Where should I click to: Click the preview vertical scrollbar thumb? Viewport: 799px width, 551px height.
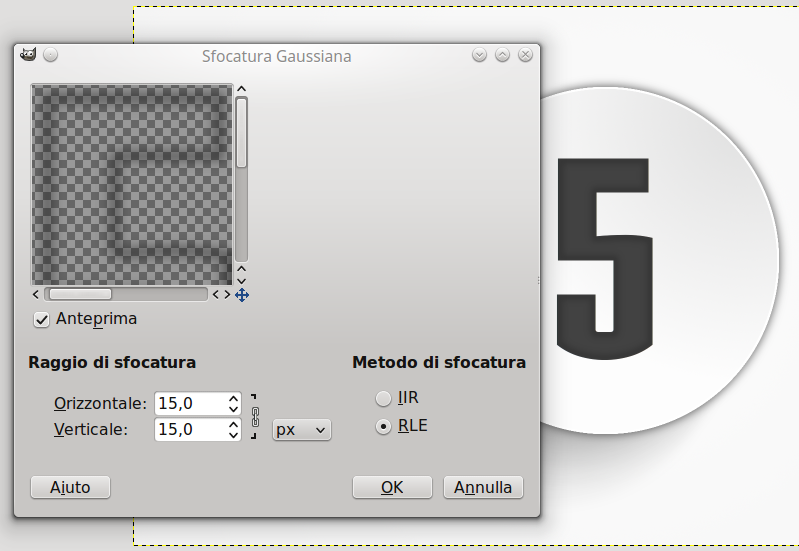pyautogui.click(x=242, y=133)
